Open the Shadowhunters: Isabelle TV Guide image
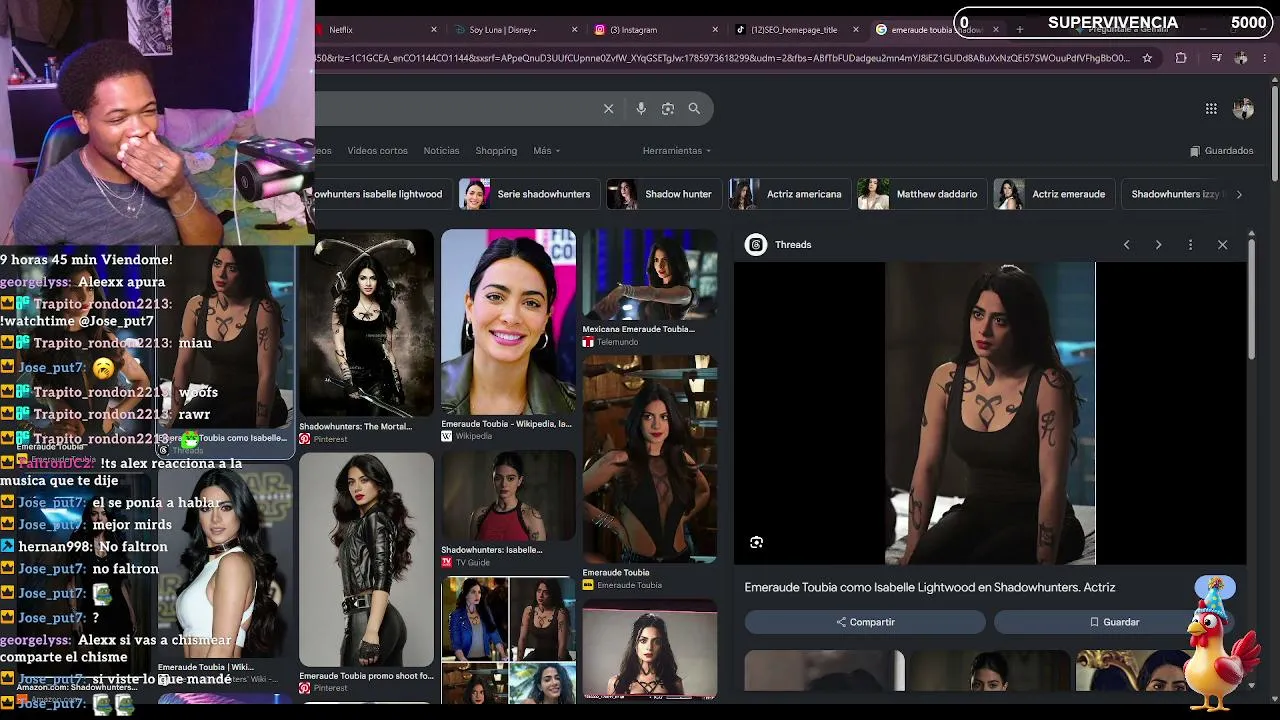 (508, 497)
